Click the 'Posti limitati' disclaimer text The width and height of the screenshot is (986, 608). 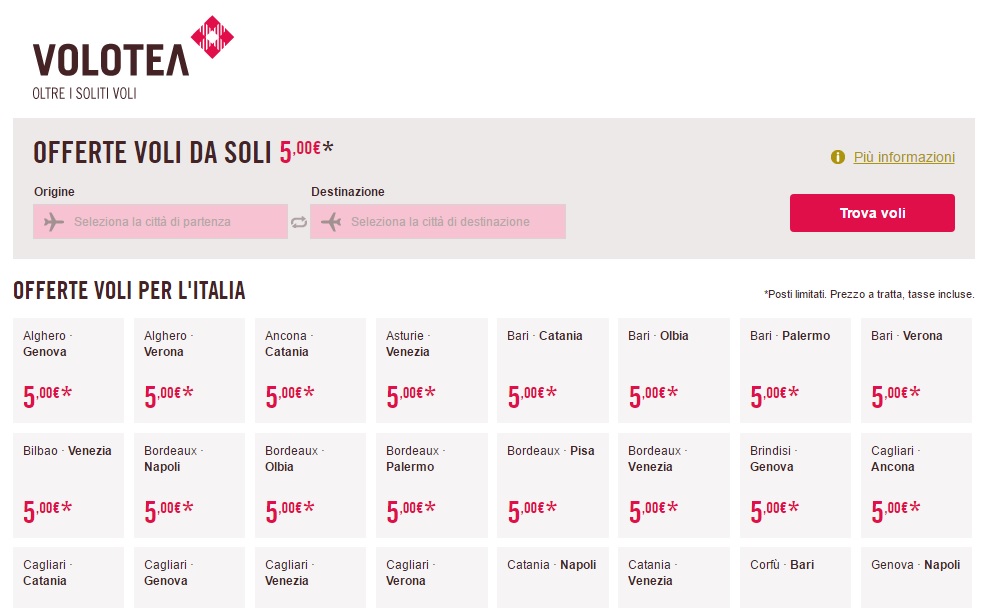(869, 294)
